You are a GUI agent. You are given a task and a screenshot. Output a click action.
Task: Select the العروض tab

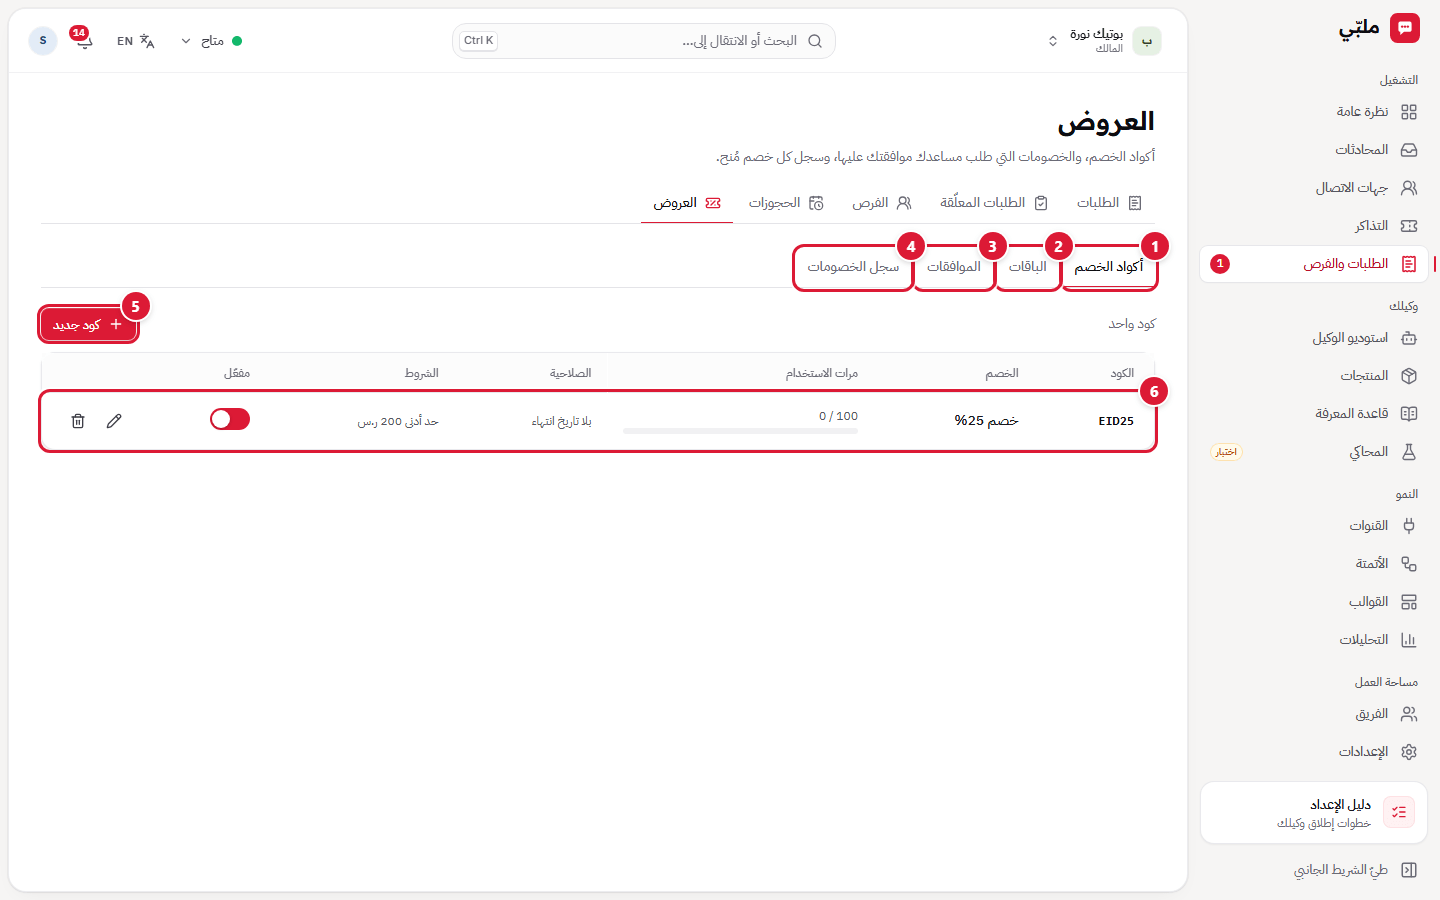(687, 203)
